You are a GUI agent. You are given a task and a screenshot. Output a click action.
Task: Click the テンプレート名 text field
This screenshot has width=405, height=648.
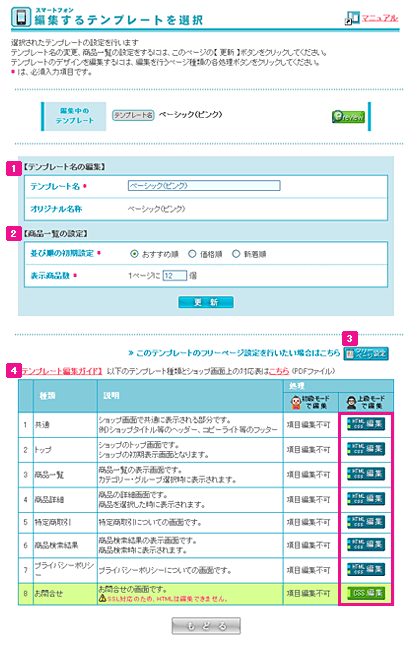click(204, 186)
